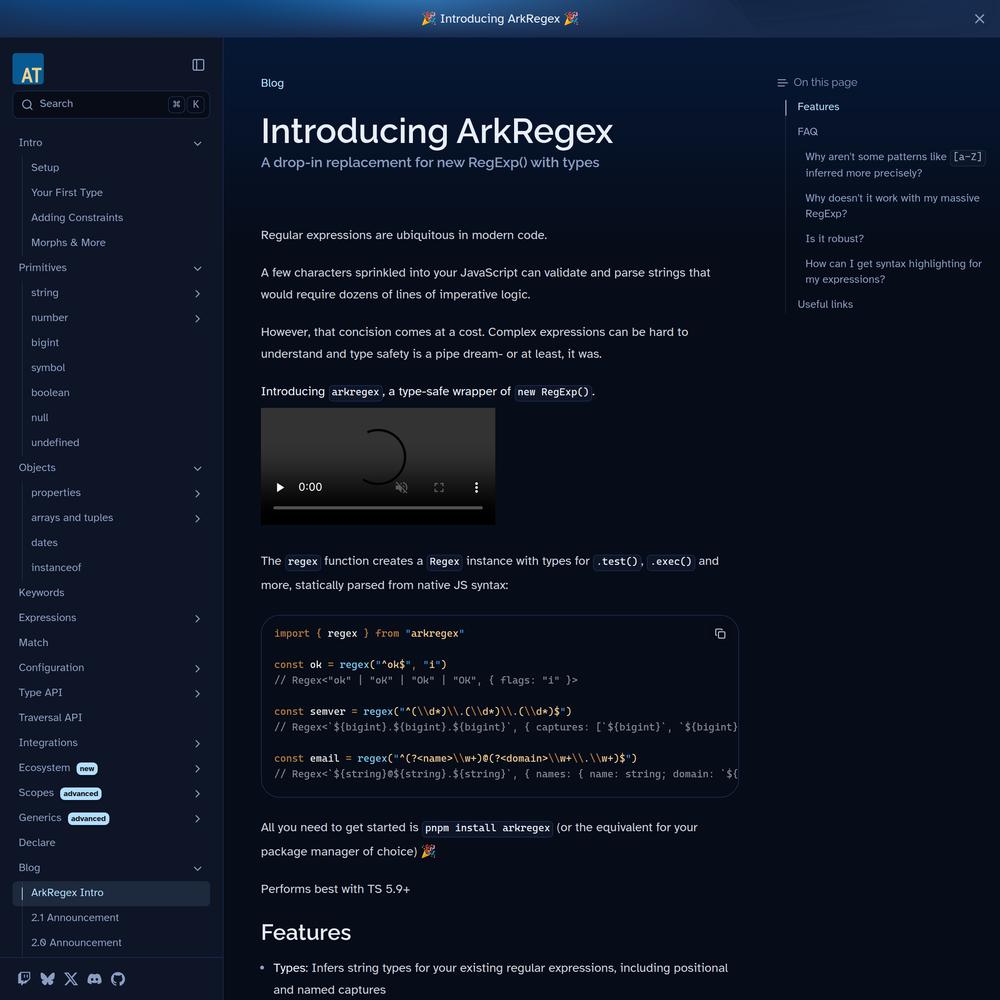Open the video's more options menu
The width and height of the screenshot is (1000, 1000).
476,488
